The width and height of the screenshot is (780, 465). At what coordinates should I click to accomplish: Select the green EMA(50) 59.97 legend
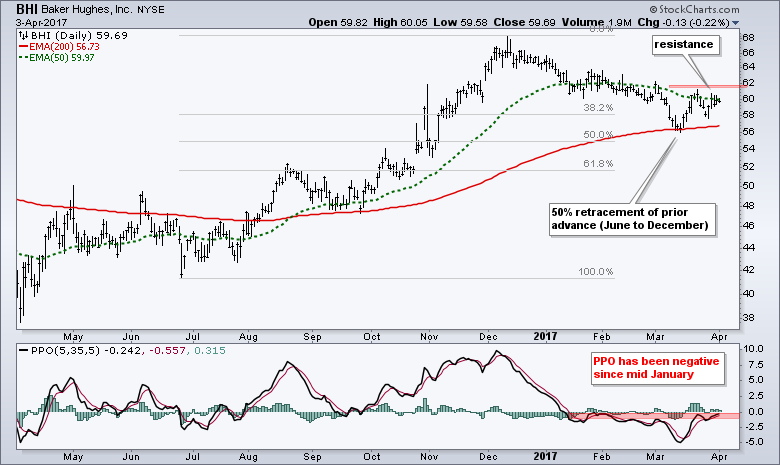[x=57, y=58]
